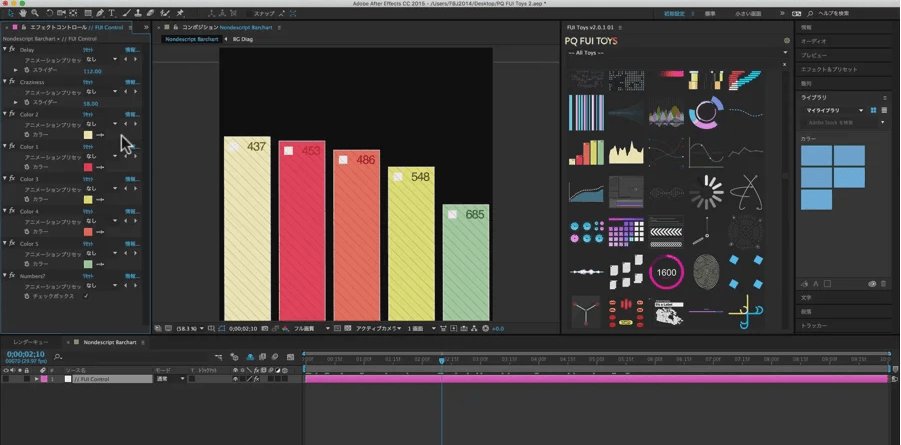The width and height of the screenshot is (901, 445).
Task: Switch to the Render Queue tab
Action: point(30,342)
